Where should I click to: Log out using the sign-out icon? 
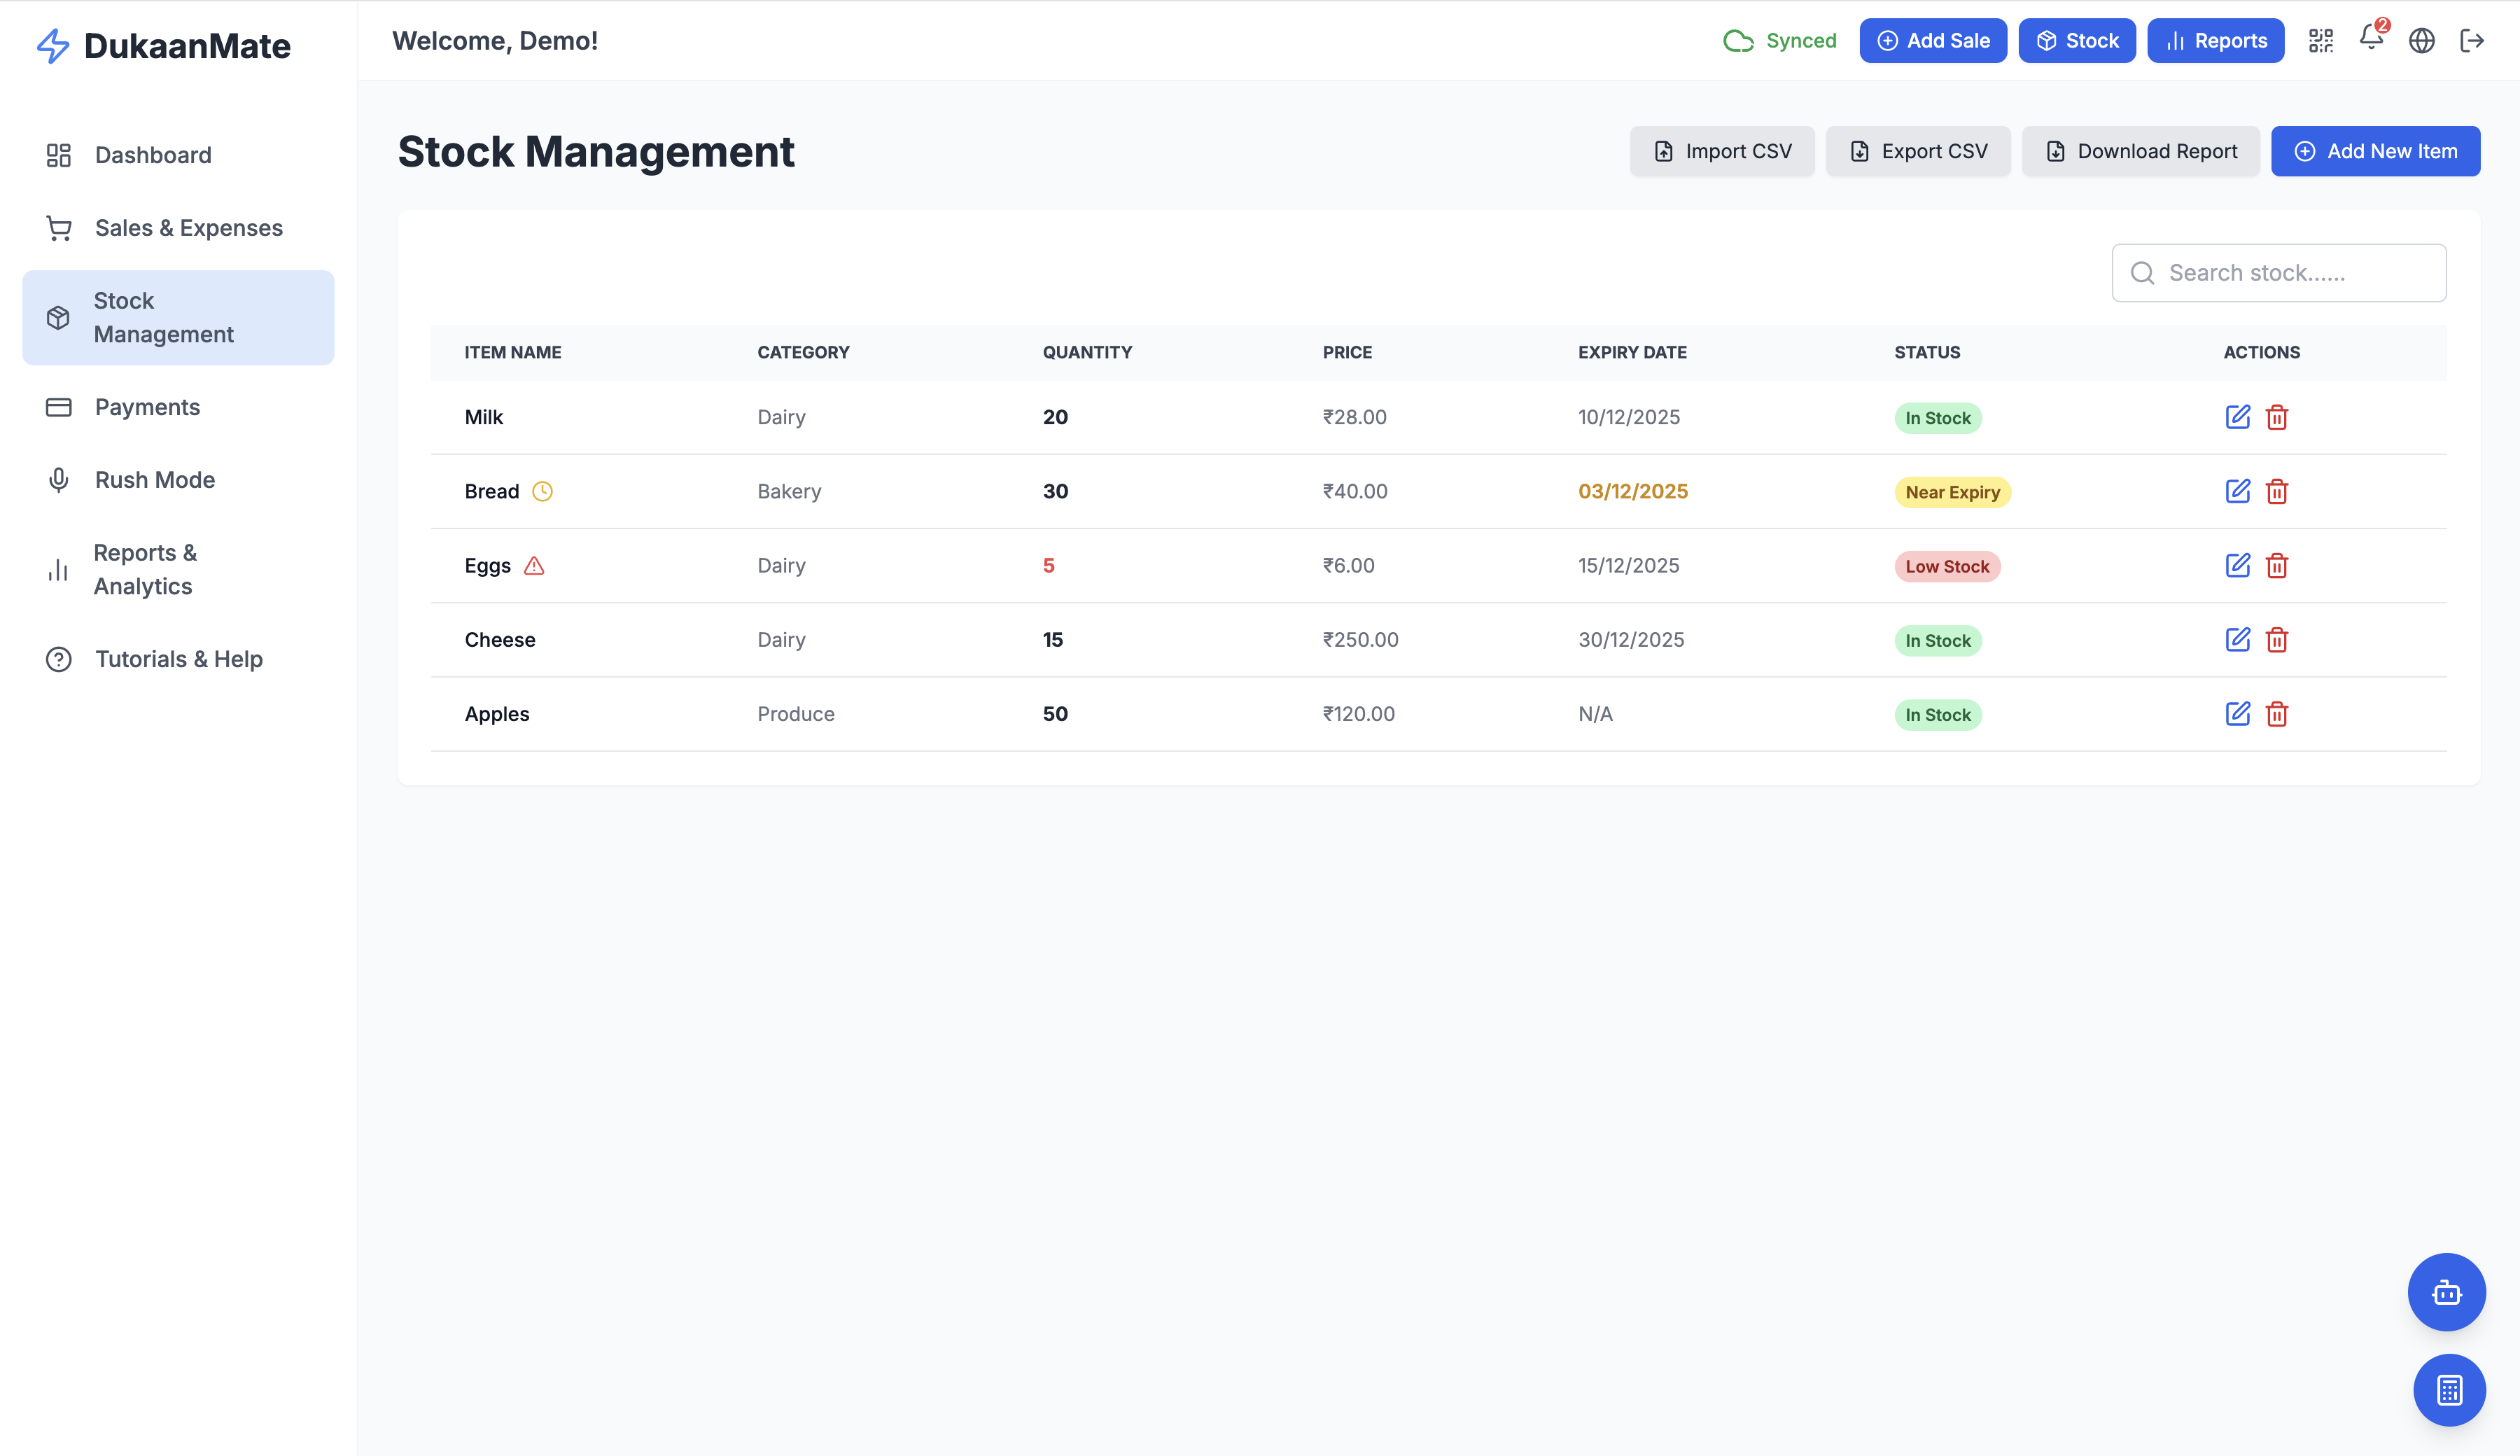click(x=2472, y=40)
